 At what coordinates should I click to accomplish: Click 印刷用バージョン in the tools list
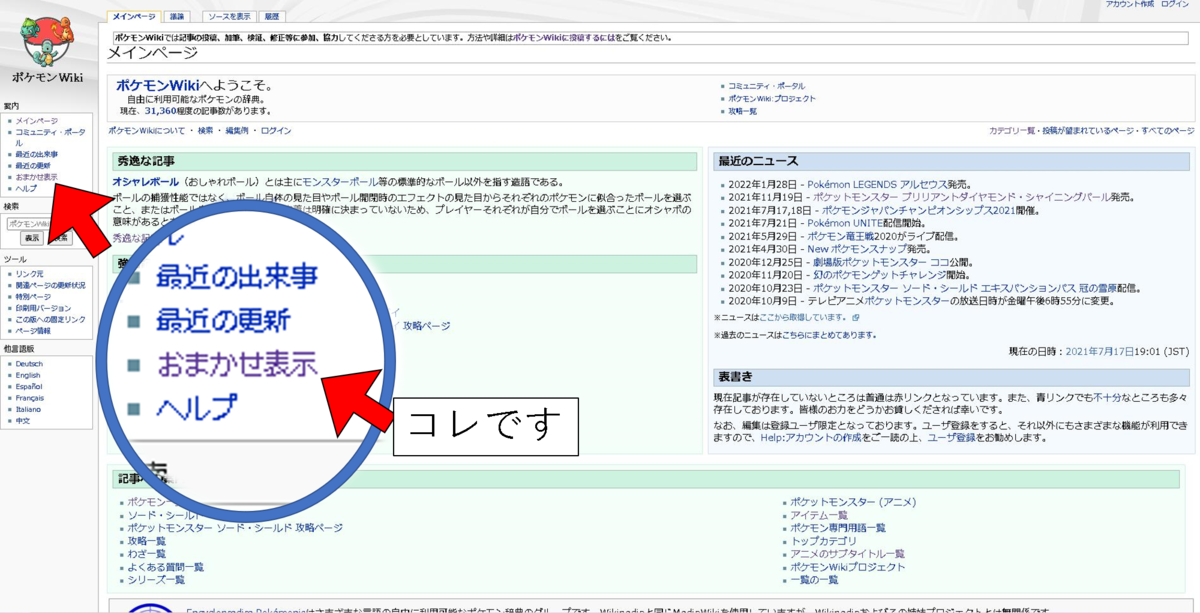[x=43, y=308]
